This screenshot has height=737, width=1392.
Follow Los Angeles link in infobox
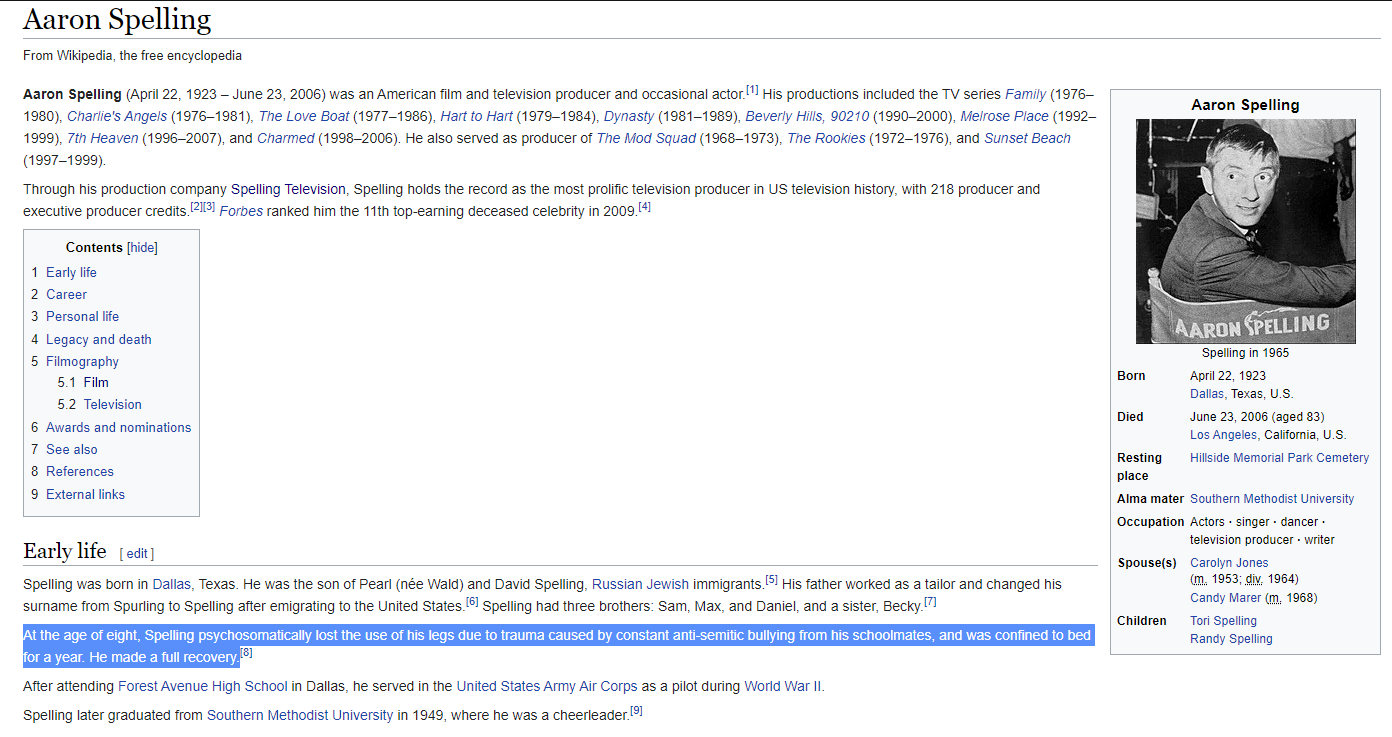(x=1223, y=435)
